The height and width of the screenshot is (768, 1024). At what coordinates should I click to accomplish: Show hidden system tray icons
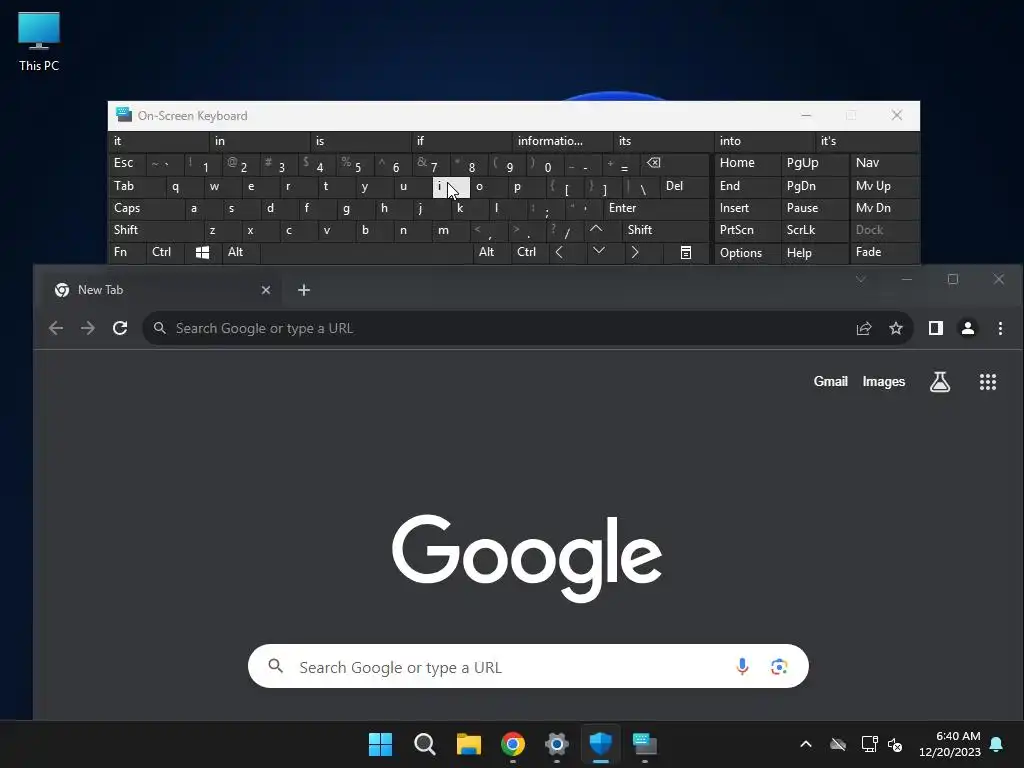(806, 744)
